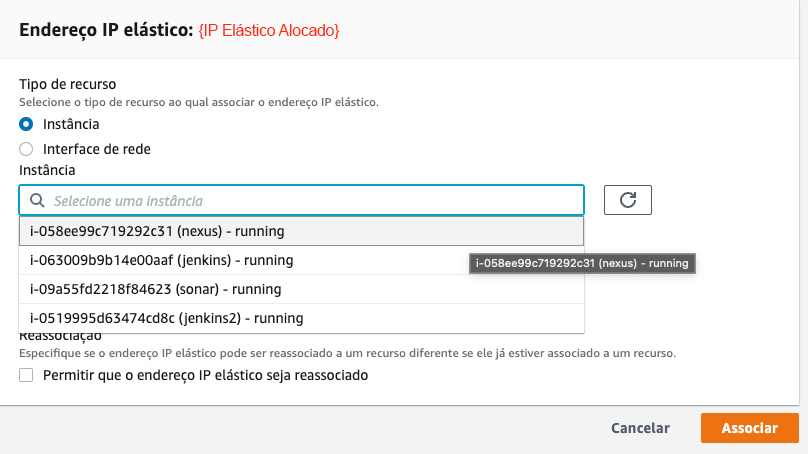The width and height of the screenshot is (808, 454).
Task: Click the red "{IP Elástico Alocado}" text
Action: pos(268,32)
